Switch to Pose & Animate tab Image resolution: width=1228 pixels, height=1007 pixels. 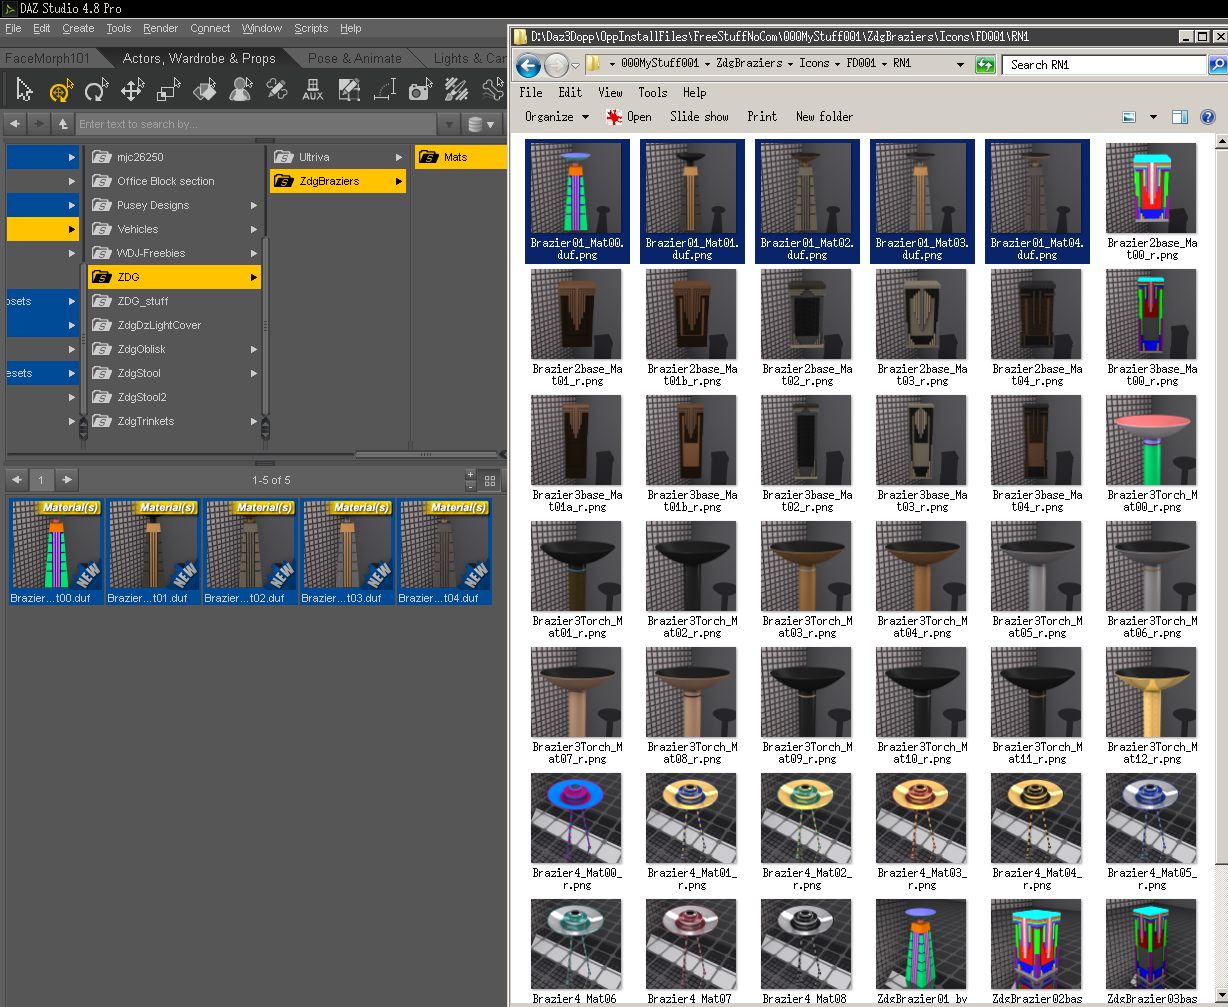pos(355,58)
